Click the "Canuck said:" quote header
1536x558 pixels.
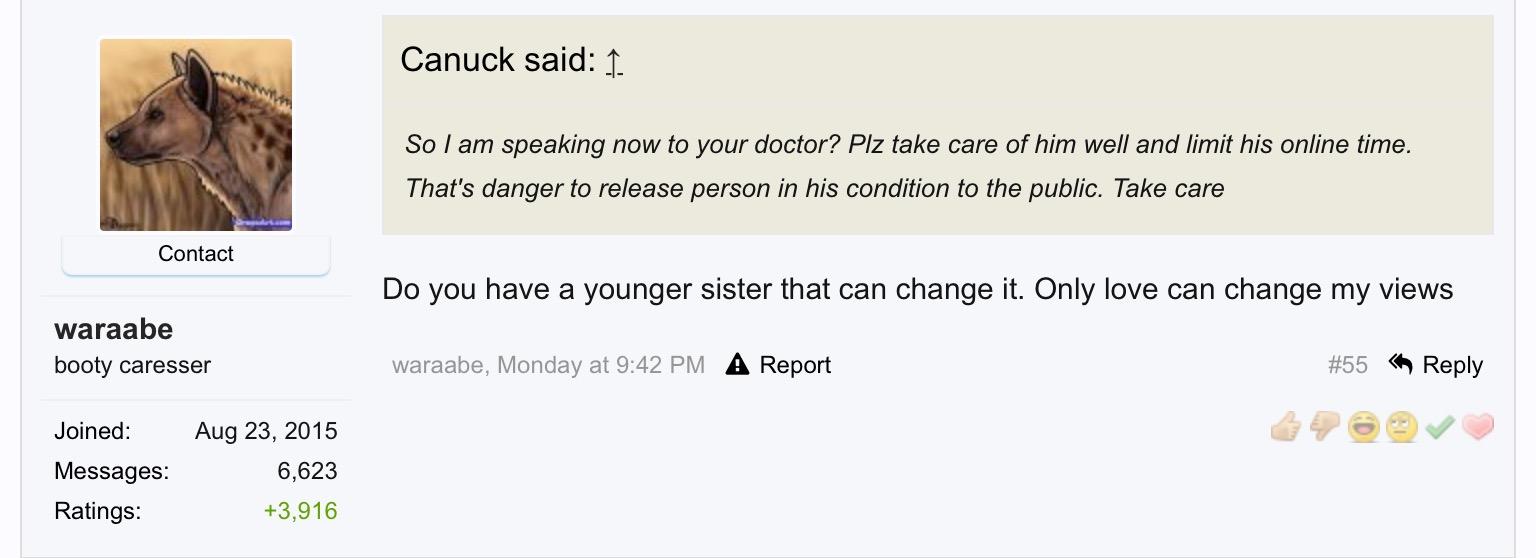coord(497,60)
